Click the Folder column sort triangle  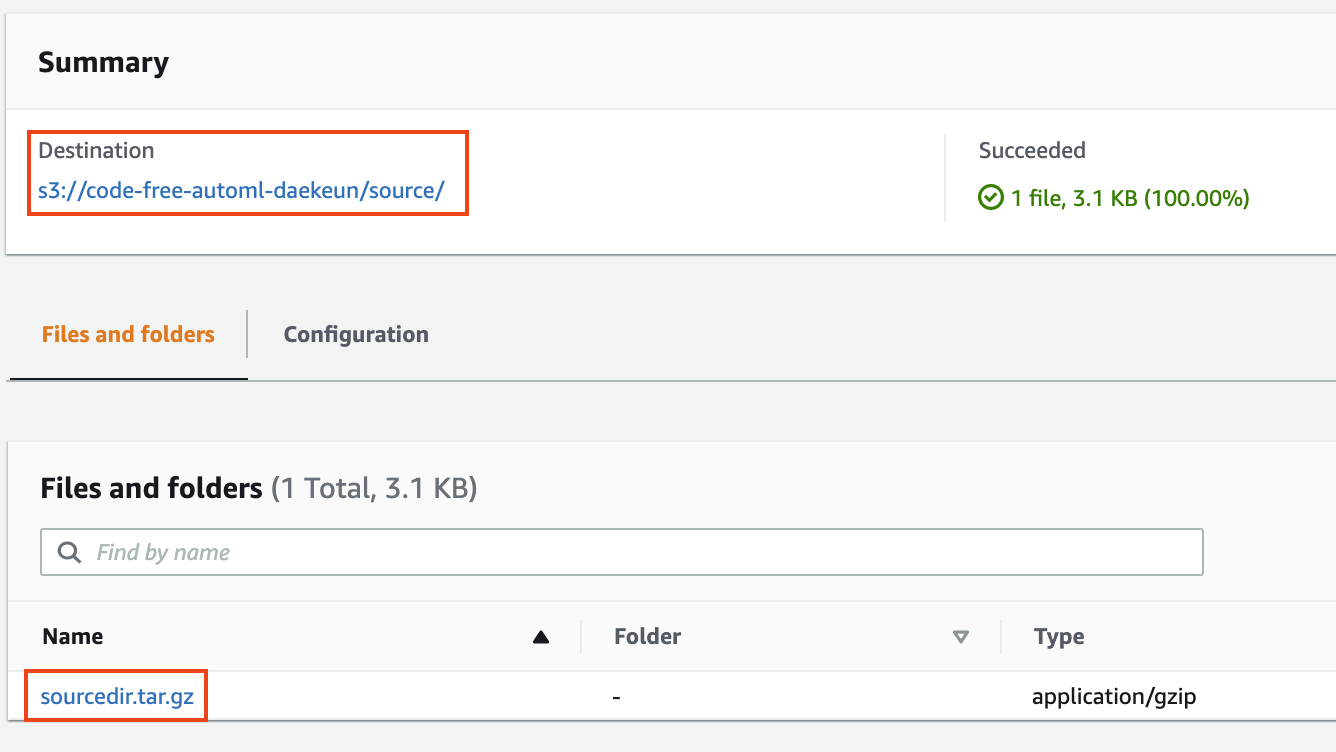tap(961, 637)
